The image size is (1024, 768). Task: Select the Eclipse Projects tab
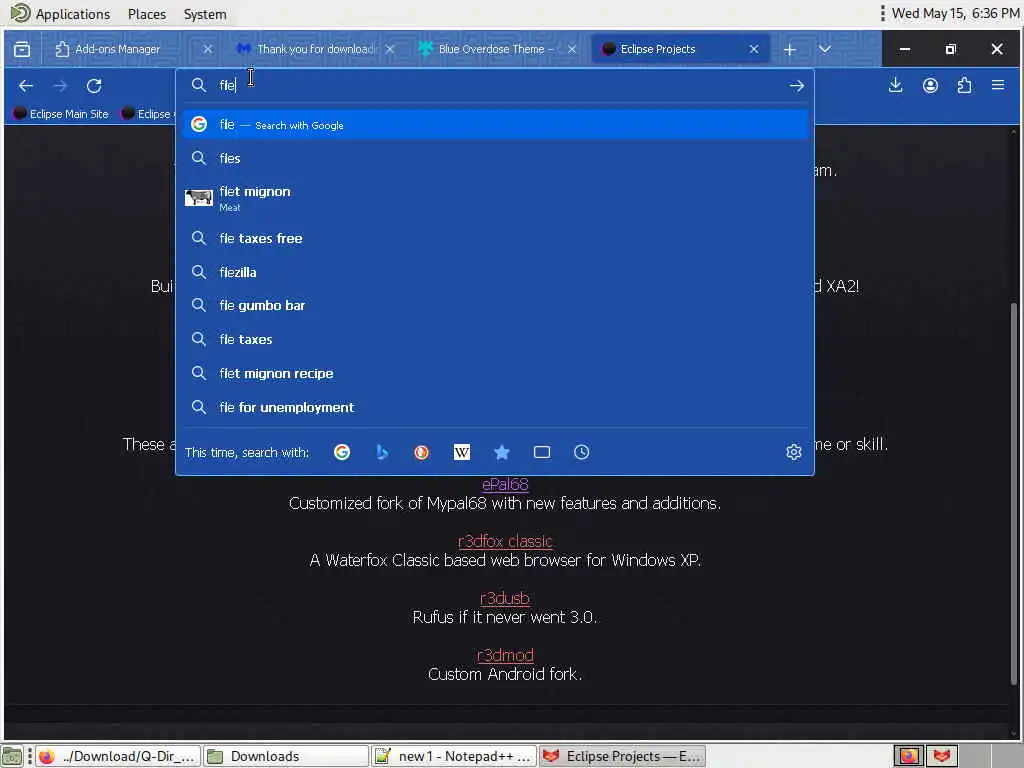(680, 49)
